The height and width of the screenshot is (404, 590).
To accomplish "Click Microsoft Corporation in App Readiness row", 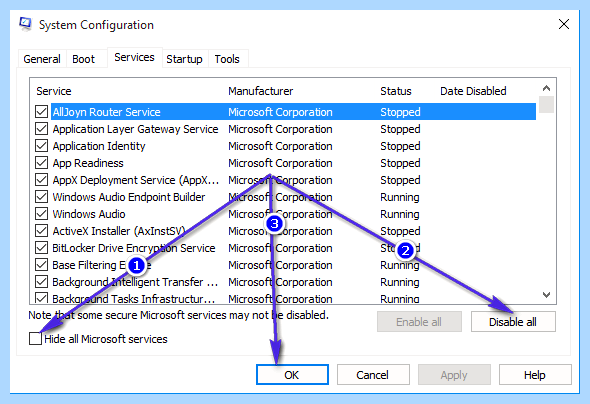I will 280,163.
